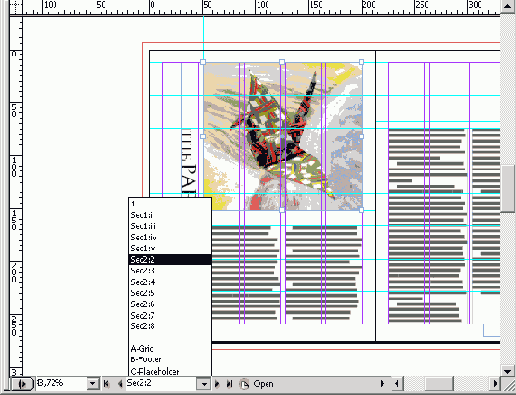Click the ruler origin crosshair corner

[x=15, y=7]
